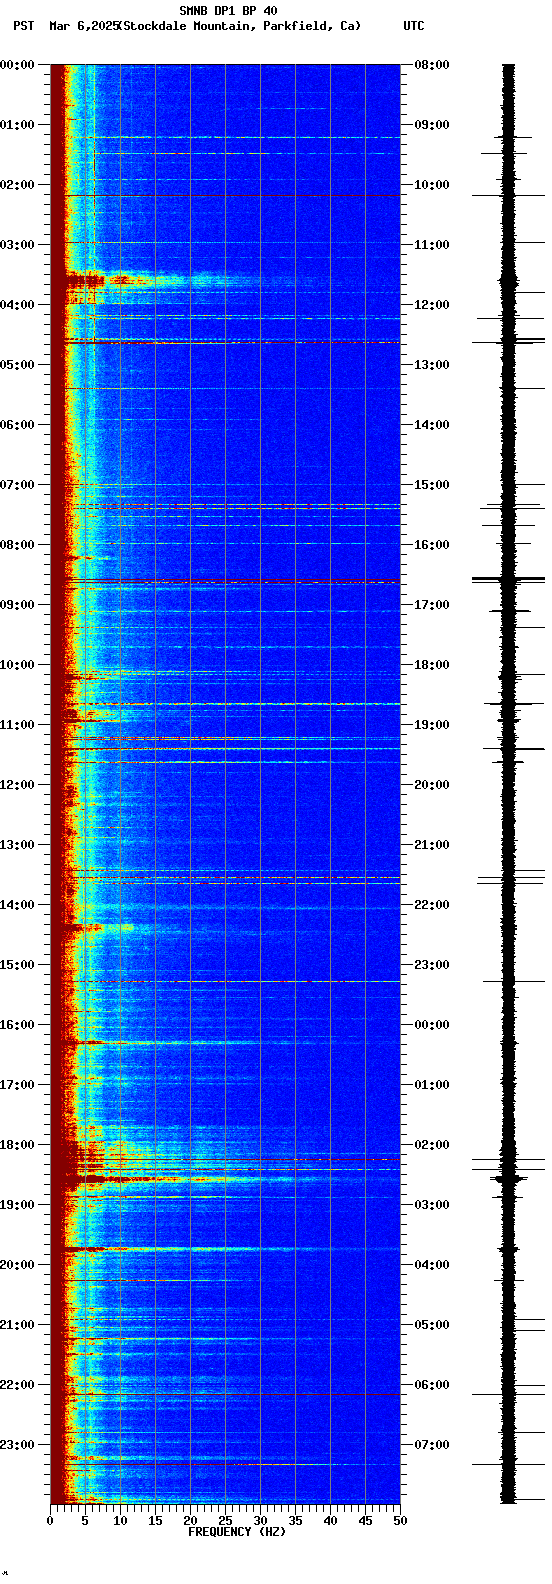This screenshot has width=552, height=1584.
Task: Click the PST 20:00 time label
Action: (x=17, y=1265)
